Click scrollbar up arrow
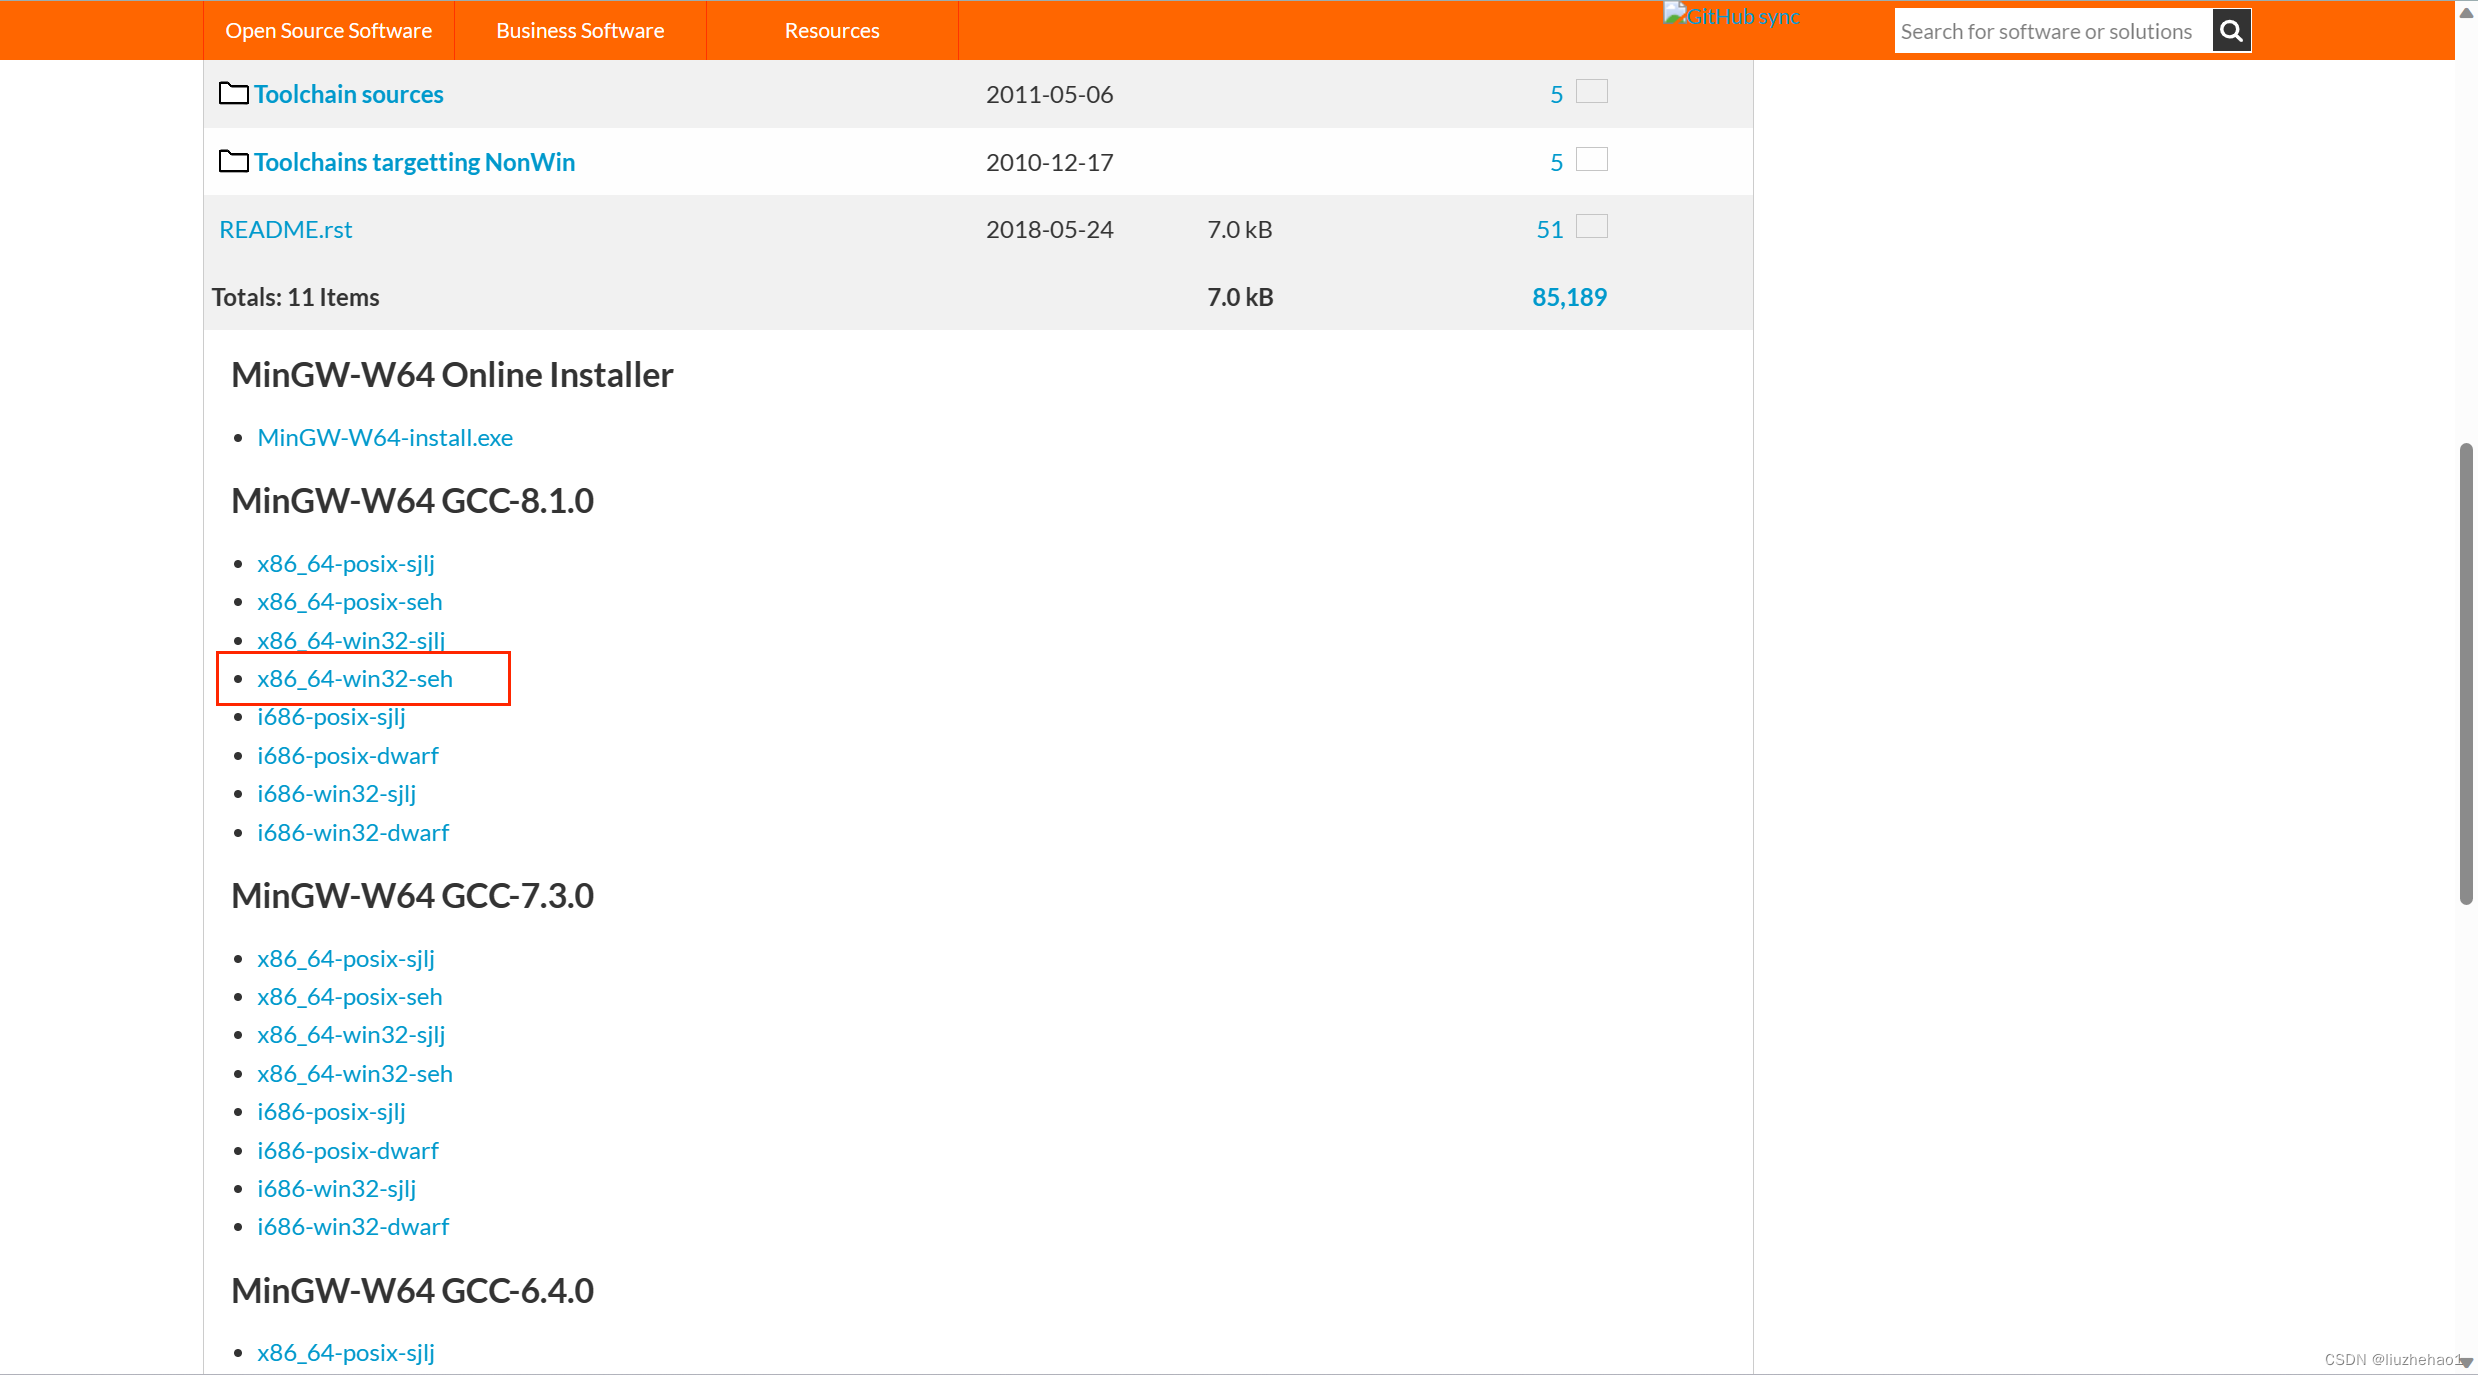2478x1375 pixels. click(x=2466, y=11)
